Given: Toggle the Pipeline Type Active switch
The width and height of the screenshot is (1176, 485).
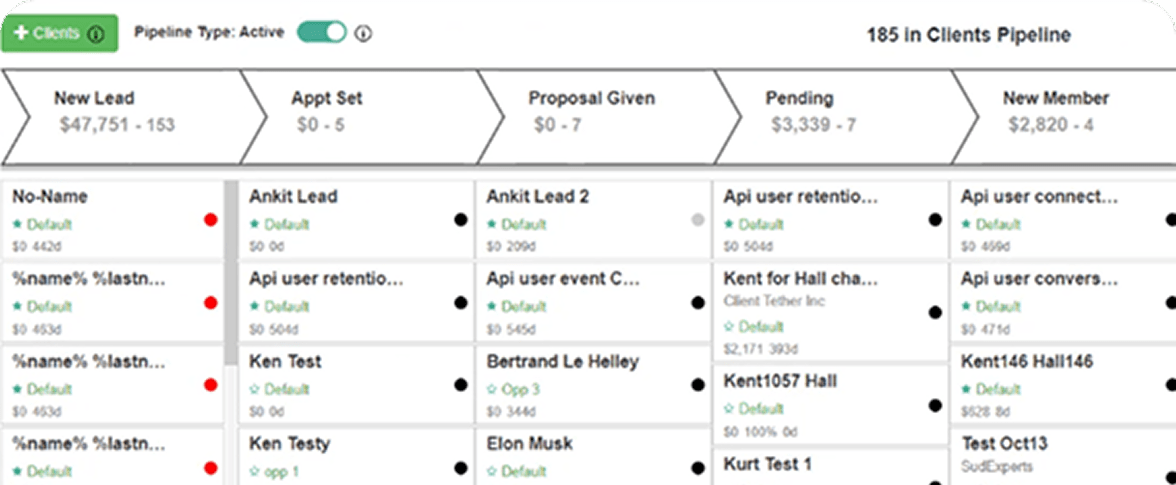Looking at the screenshot, I should point(321,32).
